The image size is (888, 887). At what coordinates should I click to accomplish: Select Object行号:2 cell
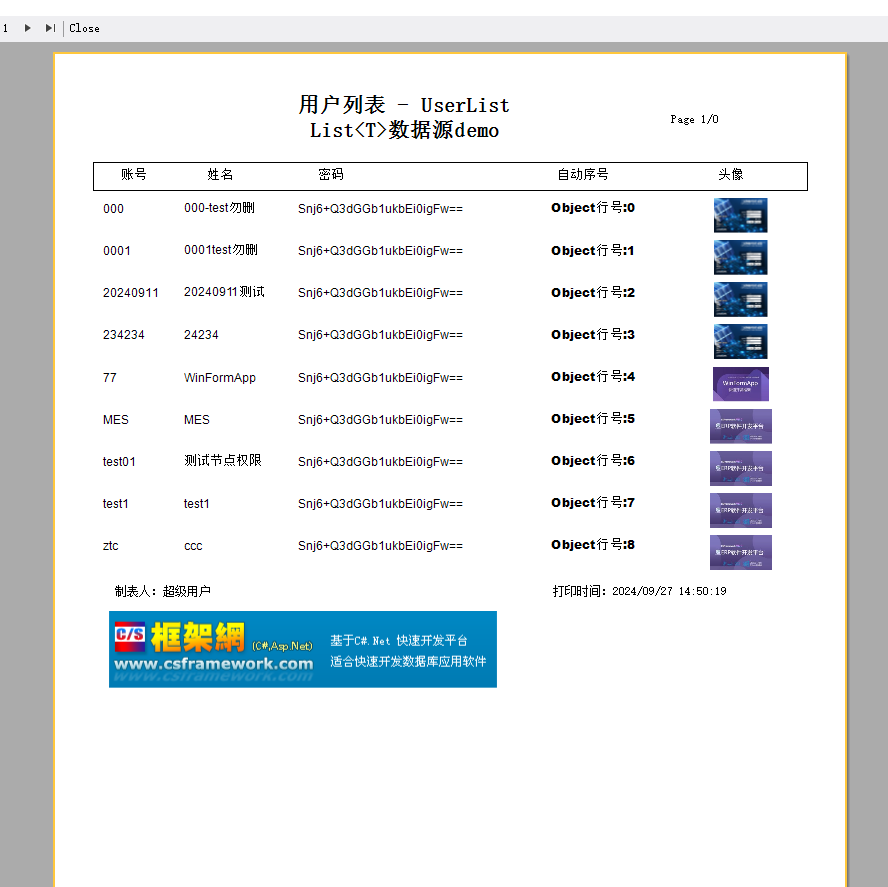[593, 292]
